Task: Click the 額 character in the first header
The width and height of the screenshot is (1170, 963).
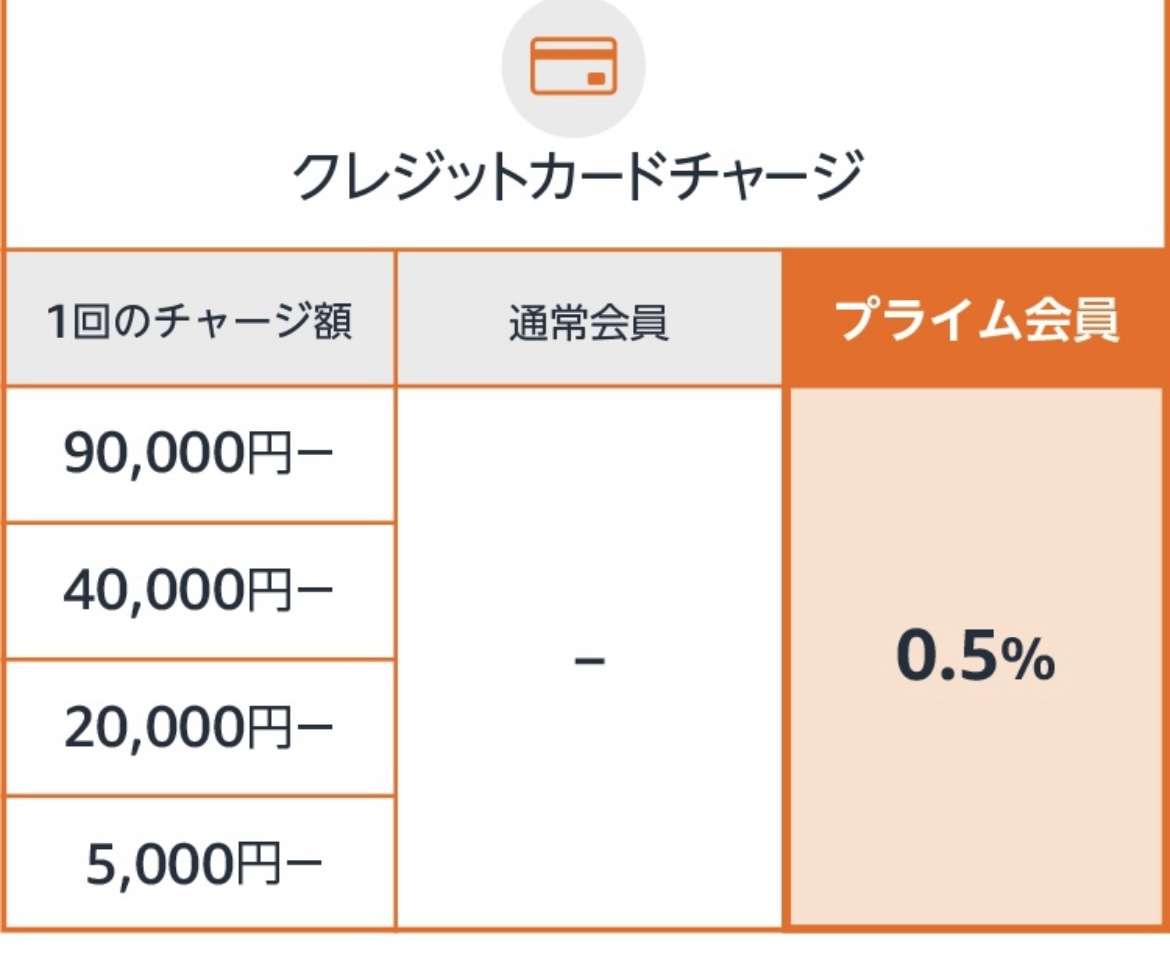Action: tap(333, 321)
